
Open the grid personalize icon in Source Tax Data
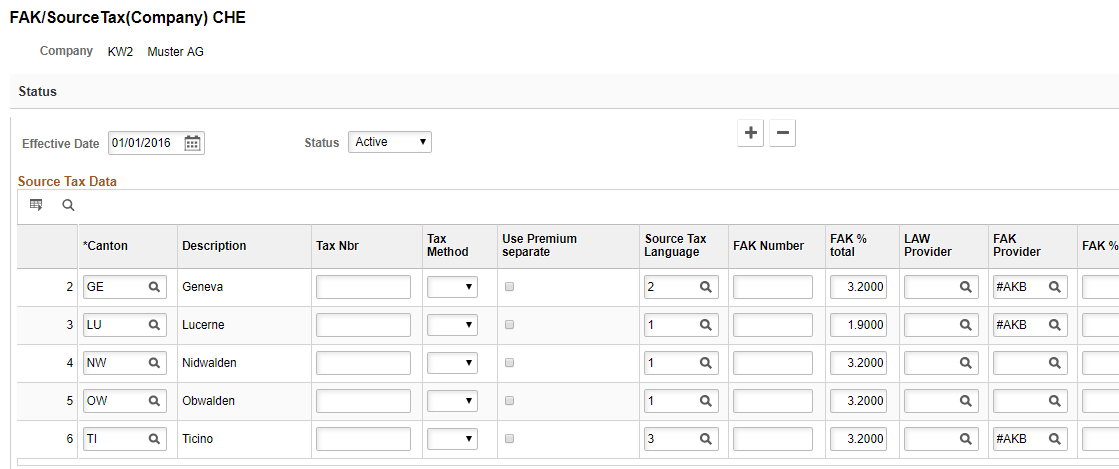tap(36, 205)
